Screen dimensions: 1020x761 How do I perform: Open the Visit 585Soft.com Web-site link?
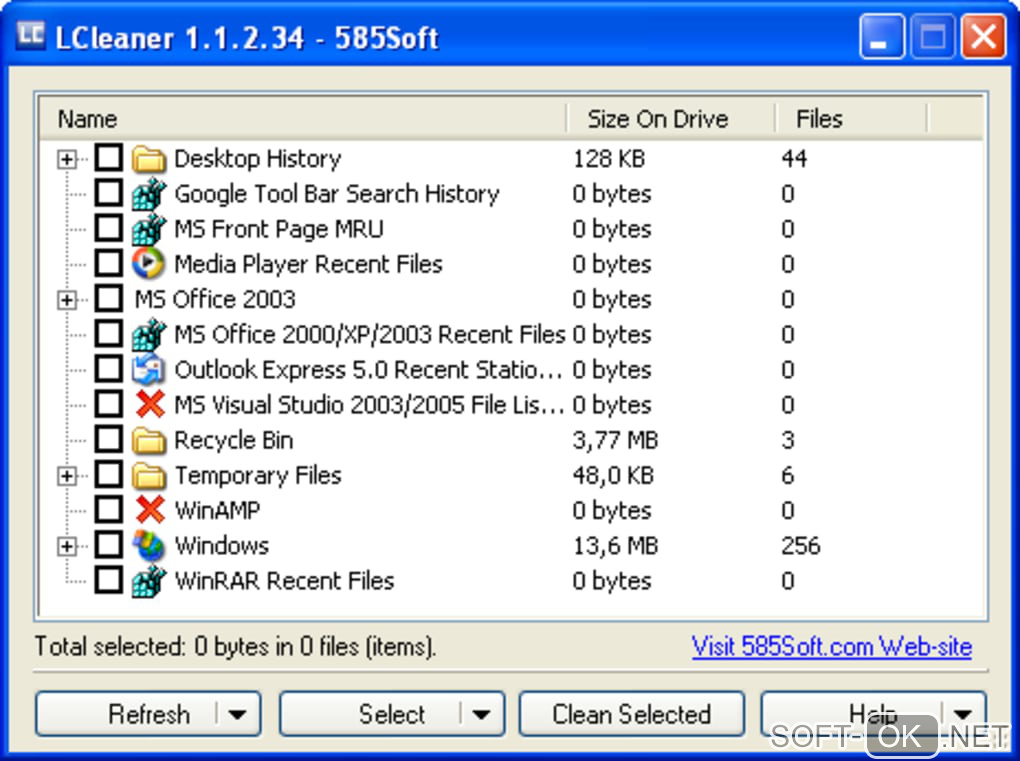point(832,647)
